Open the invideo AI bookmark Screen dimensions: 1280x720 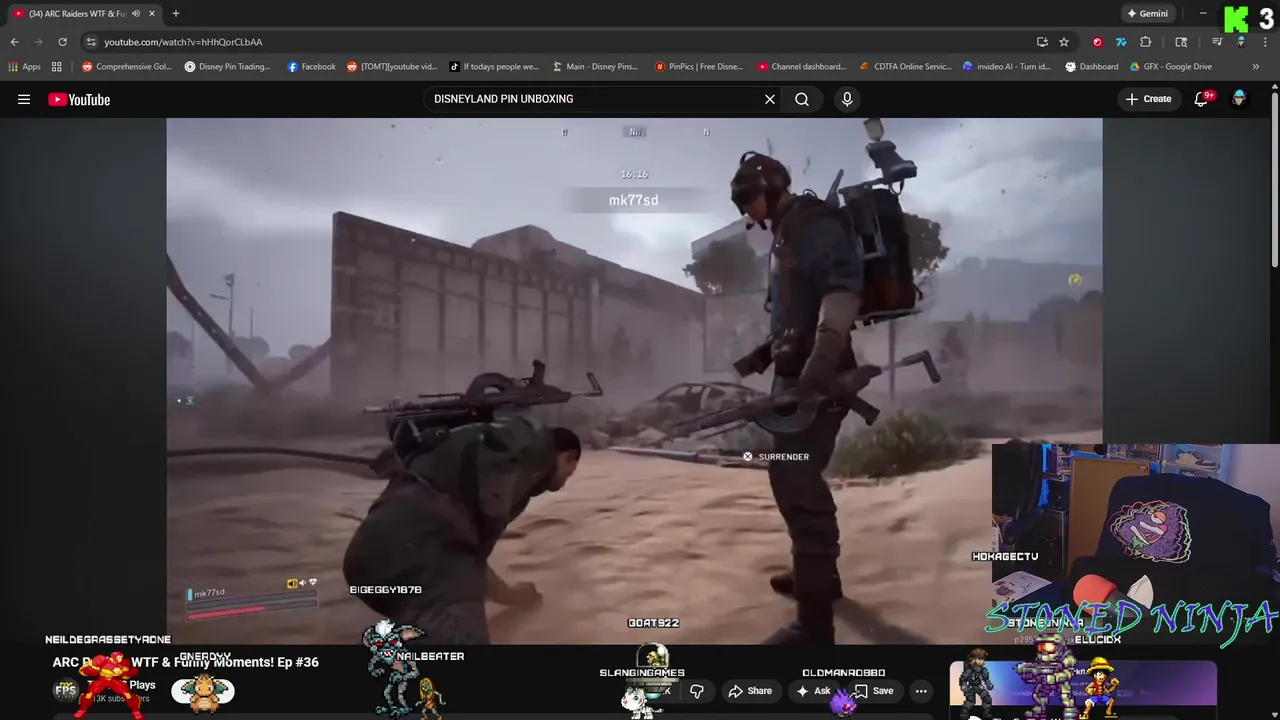pos(1006,67)
